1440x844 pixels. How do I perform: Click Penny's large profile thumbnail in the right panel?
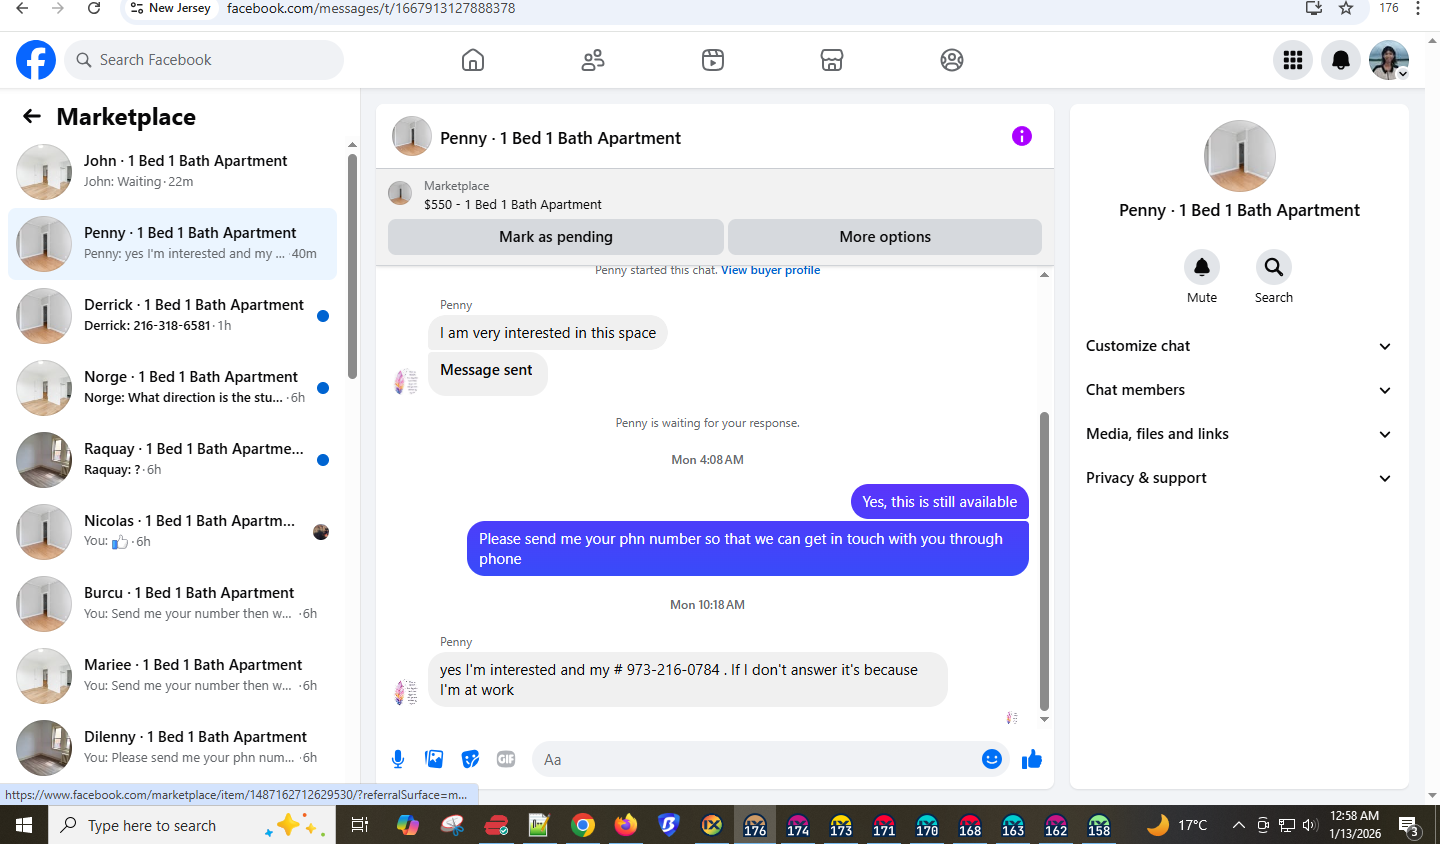1240,156
